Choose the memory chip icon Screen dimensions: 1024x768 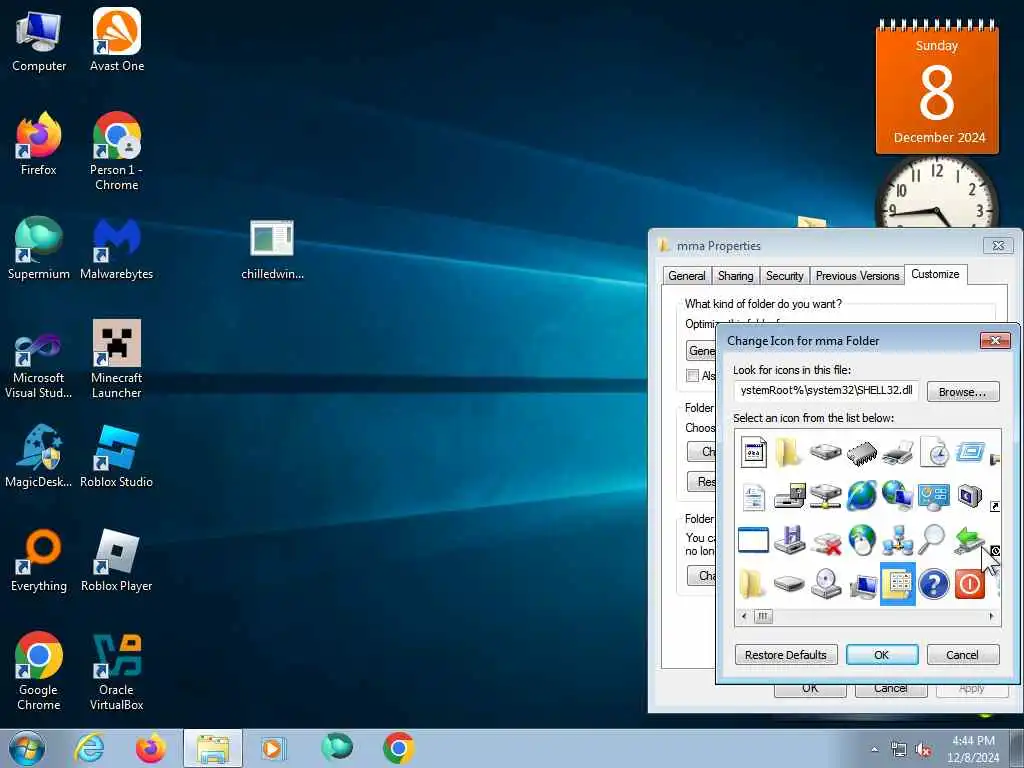point(862,452)
